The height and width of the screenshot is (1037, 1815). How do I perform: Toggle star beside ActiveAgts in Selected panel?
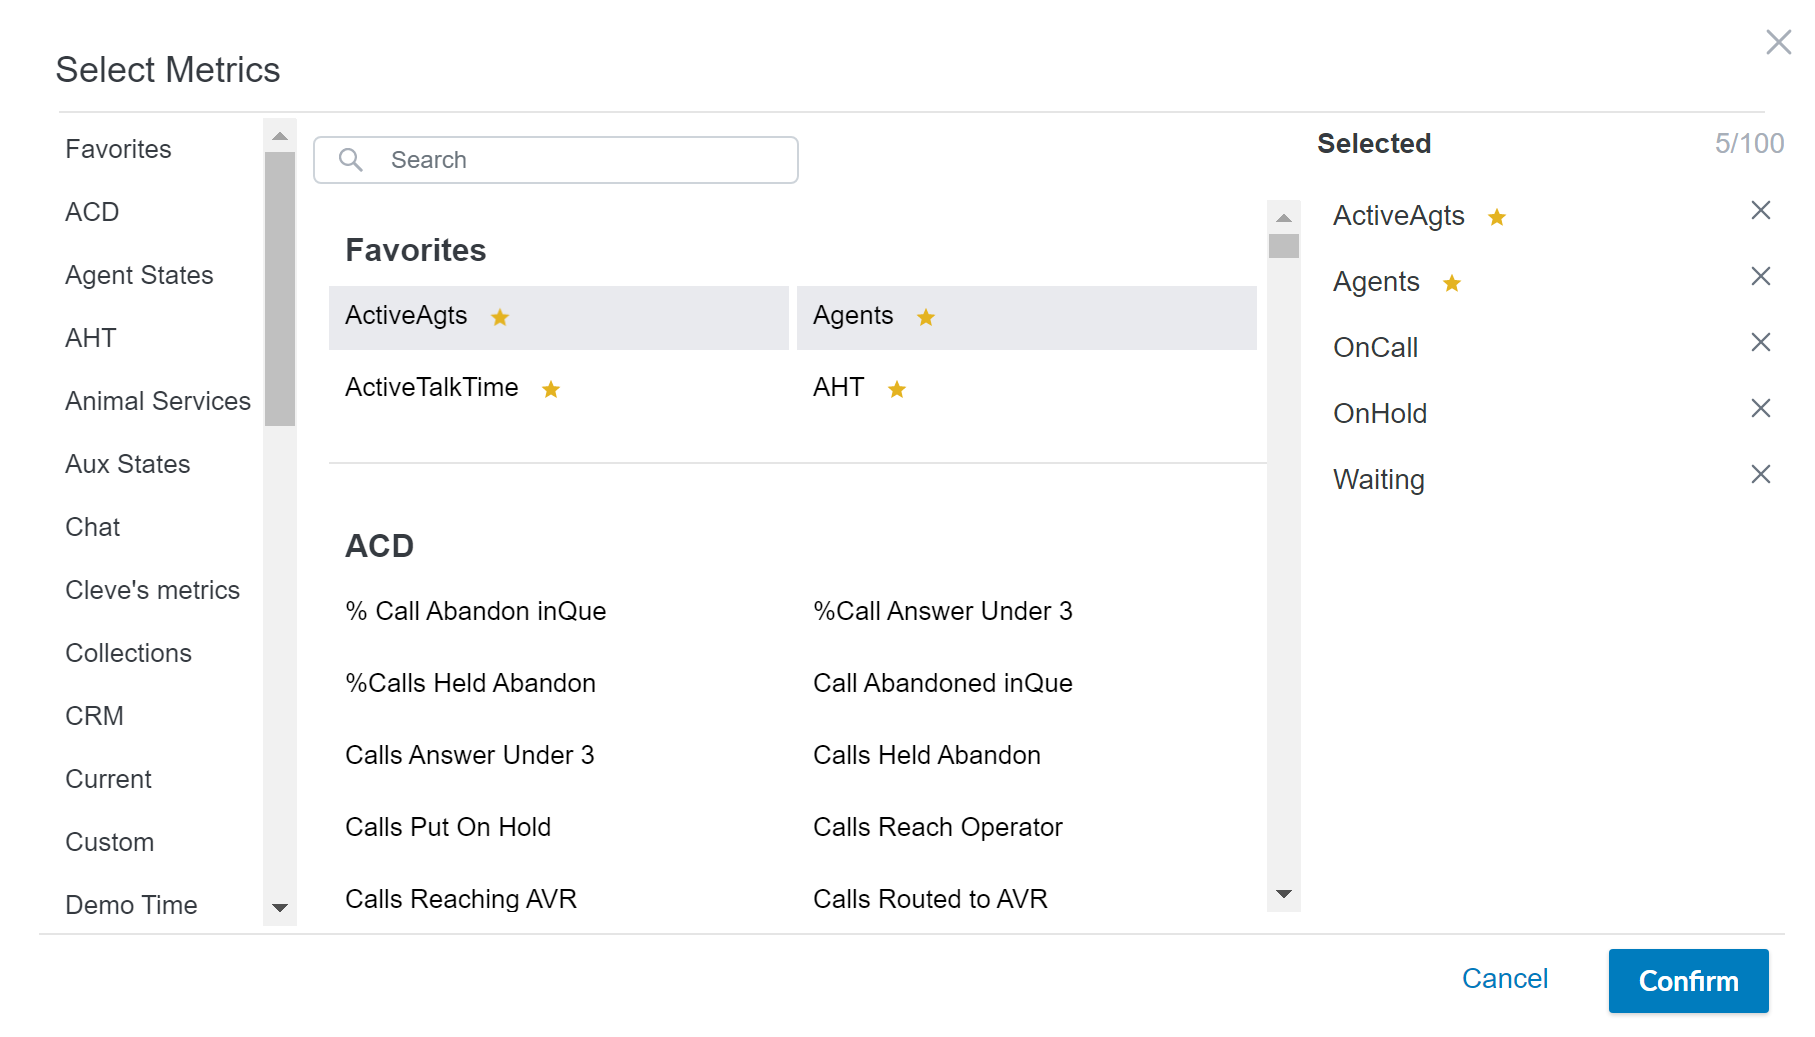(1497, 217)
